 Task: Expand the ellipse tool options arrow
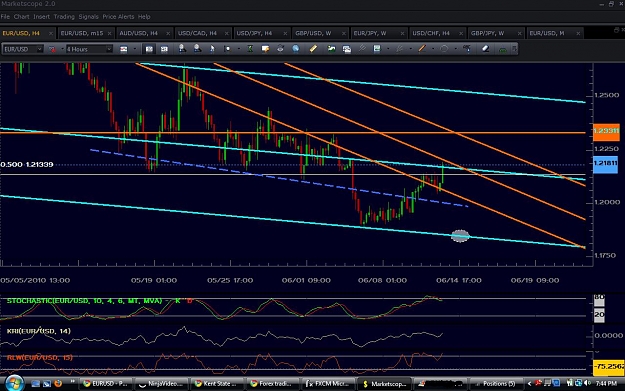[x=456, y=49]
